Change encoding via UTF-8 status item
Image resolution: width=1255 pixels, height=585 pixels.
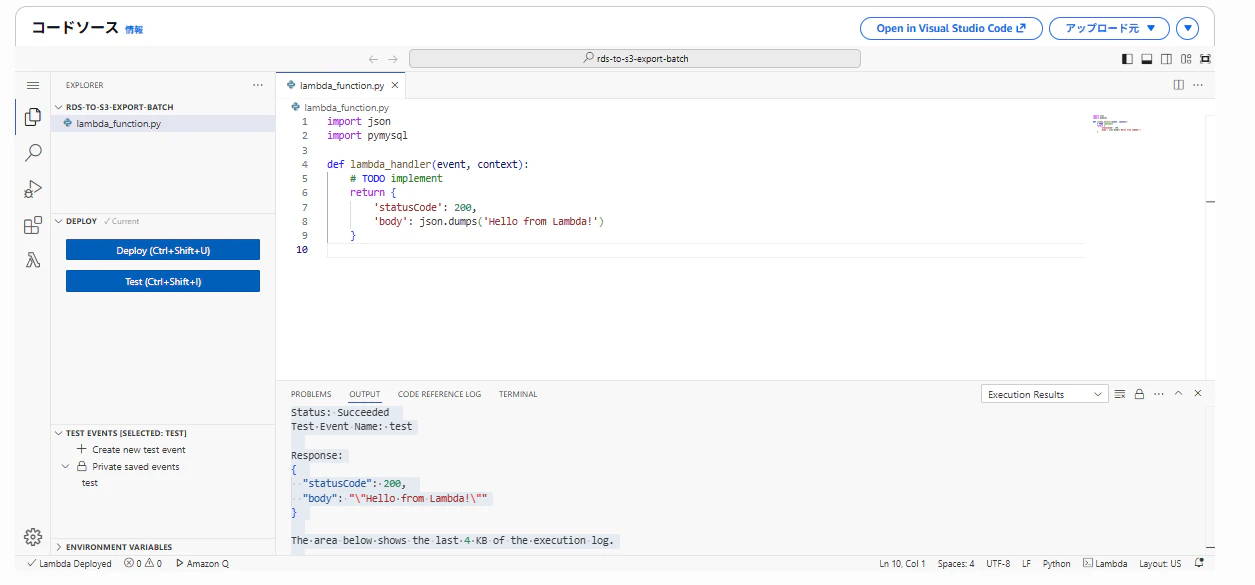coord(998,564)
